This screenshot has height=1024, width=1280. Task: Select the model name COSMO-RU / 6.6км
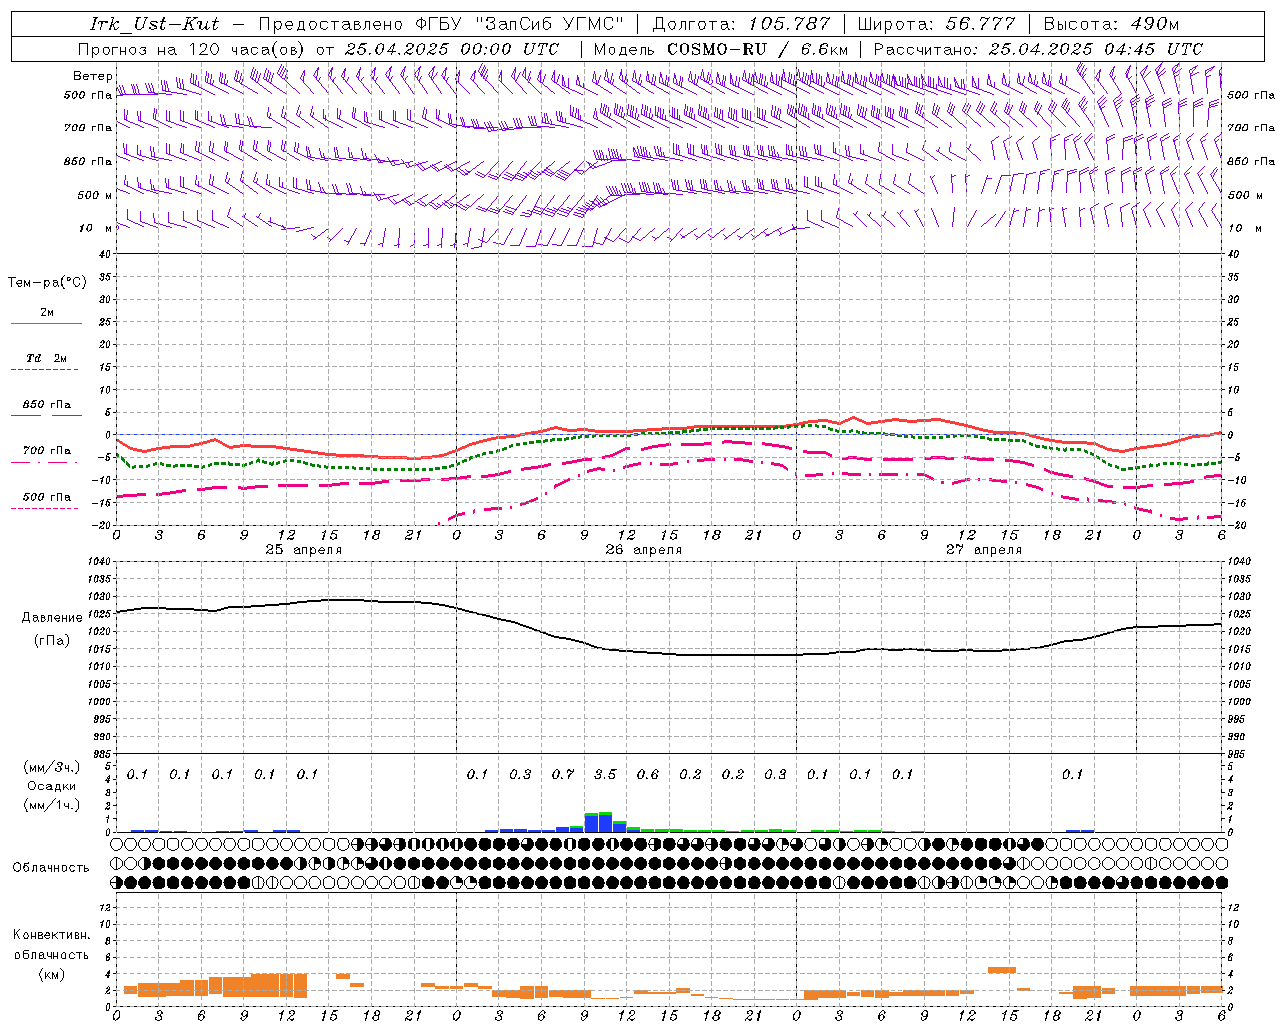tap(758, 49)
